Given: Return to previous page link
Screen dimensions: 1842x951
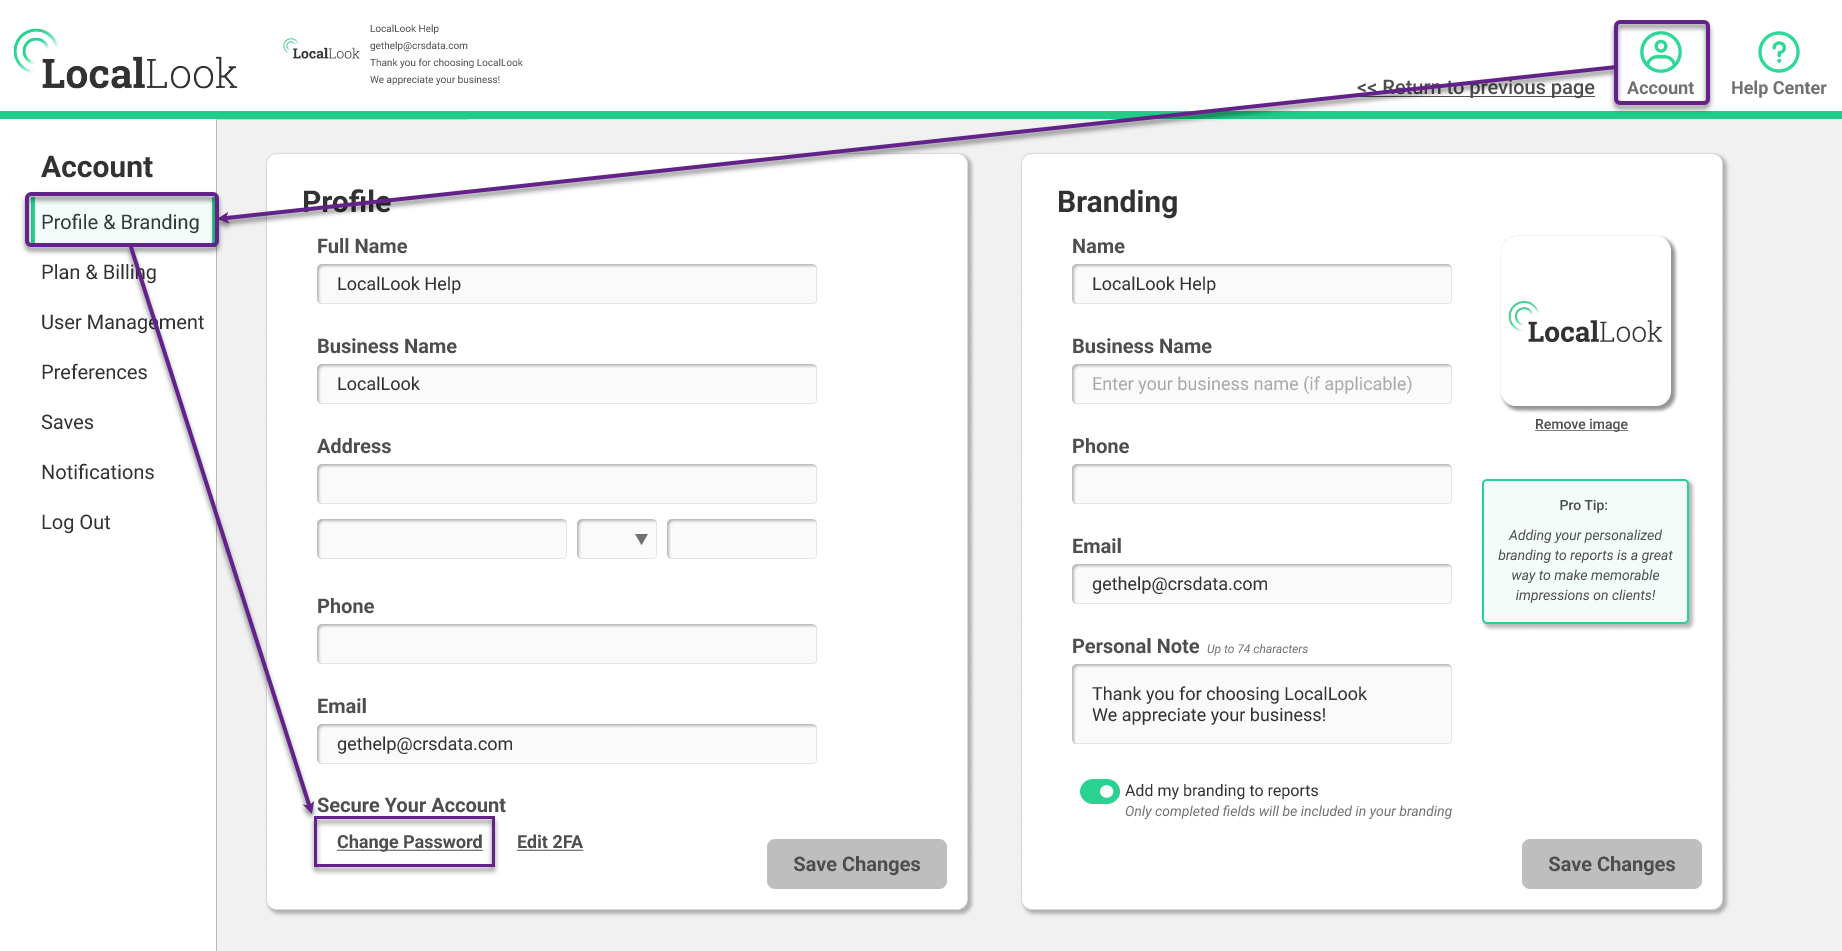Looking at the screenshot, I should tap(1476, 88).
